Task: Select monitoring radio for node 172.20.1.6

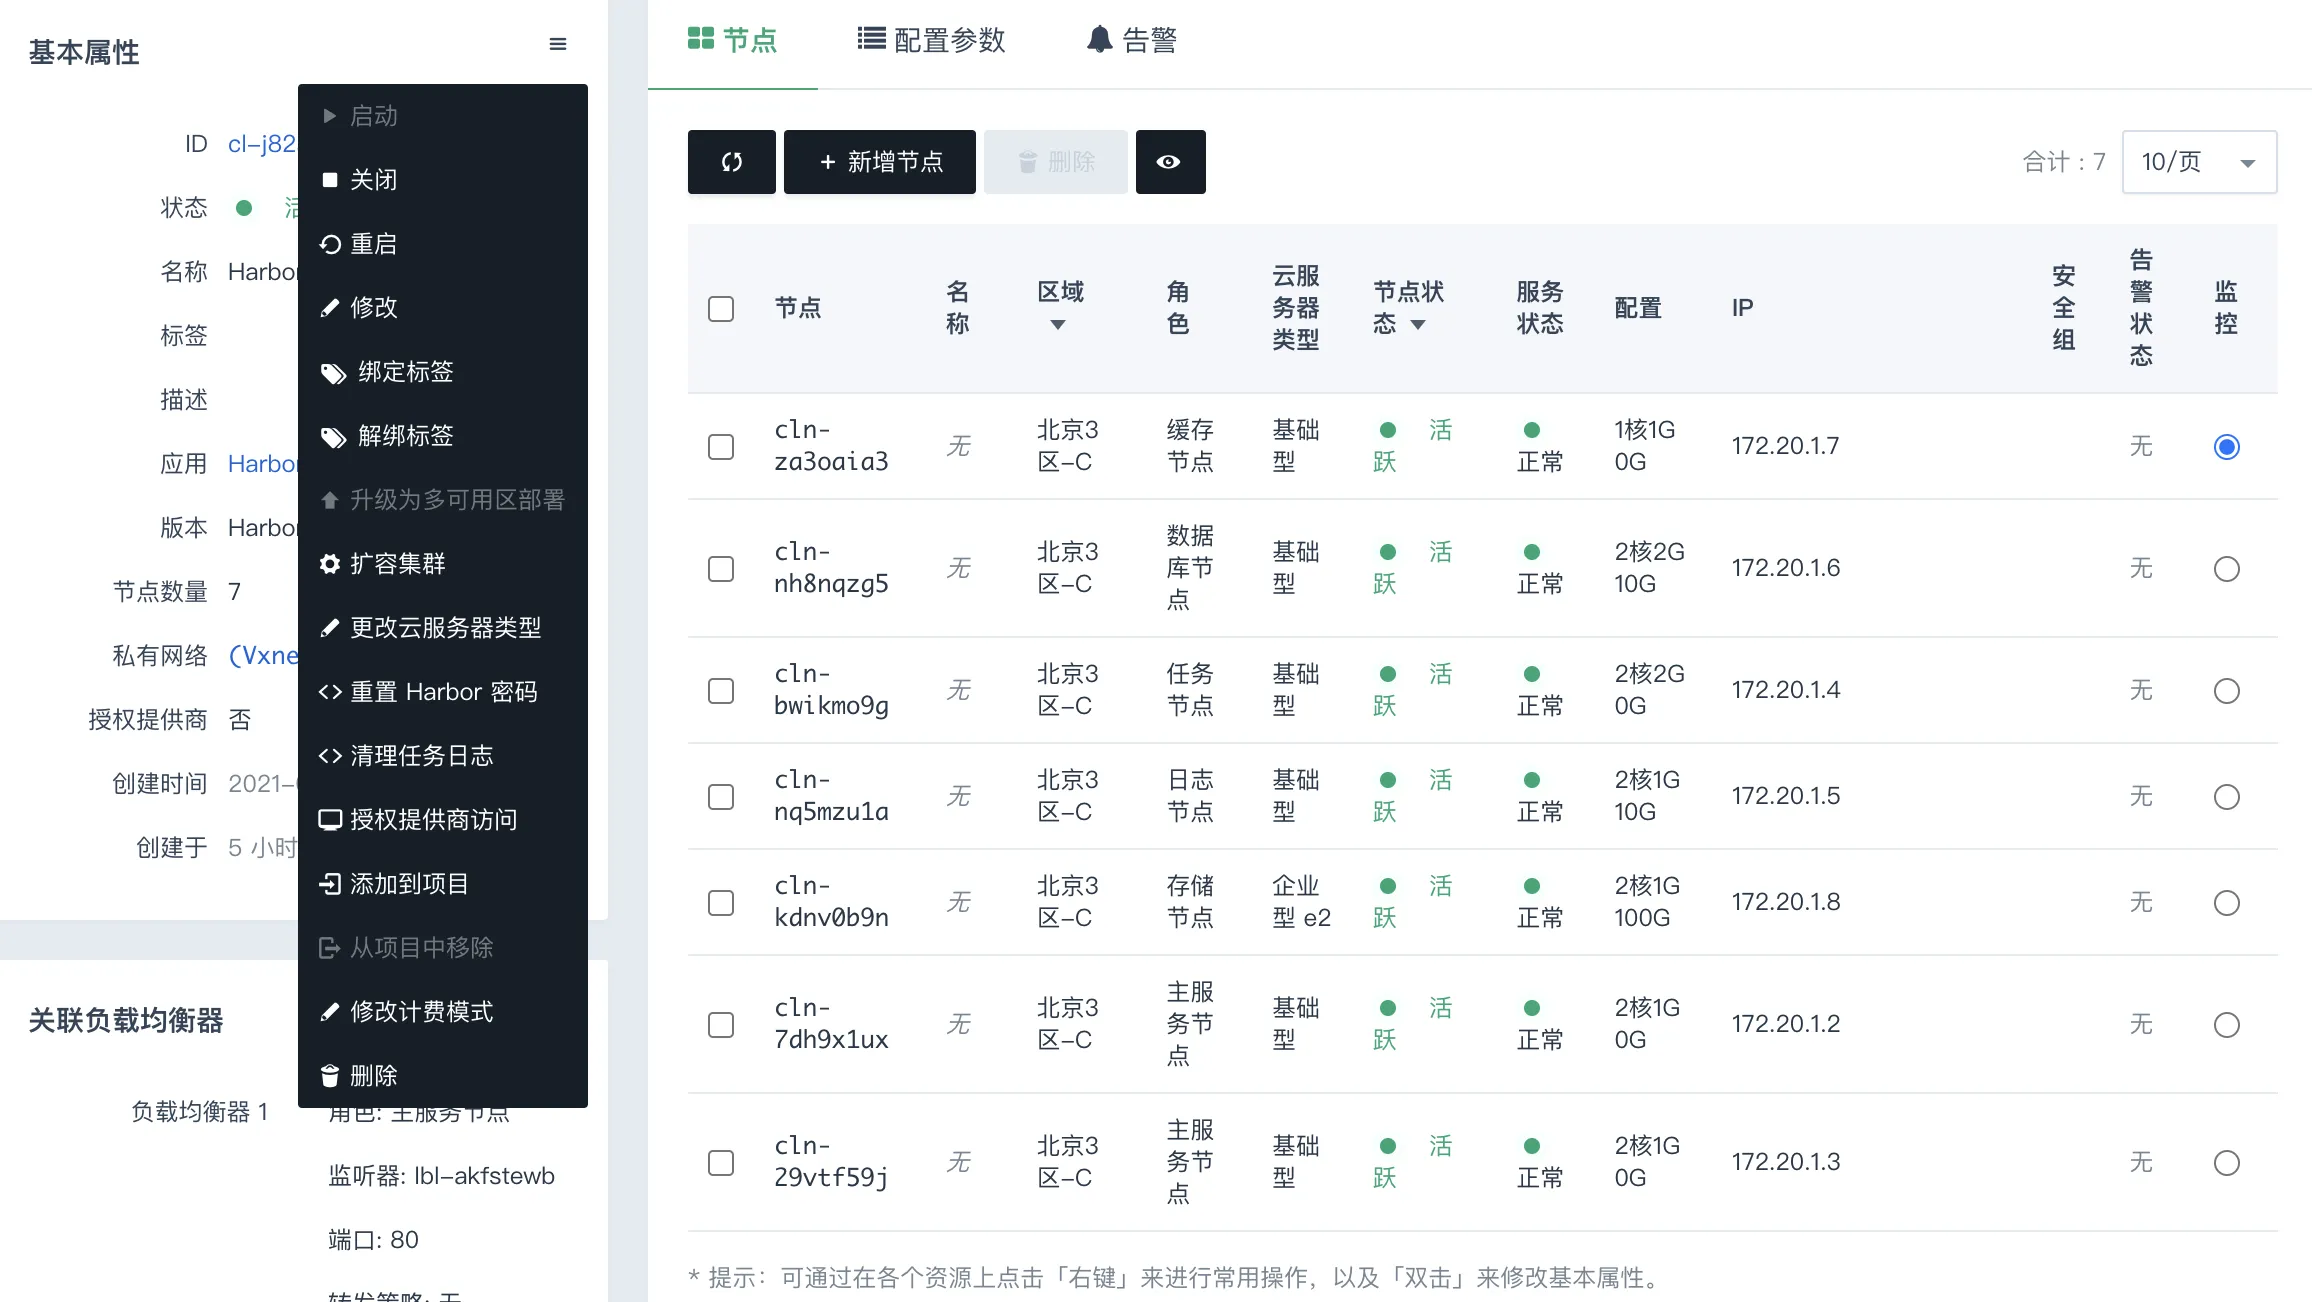Action: click(x=2226, y=569)
